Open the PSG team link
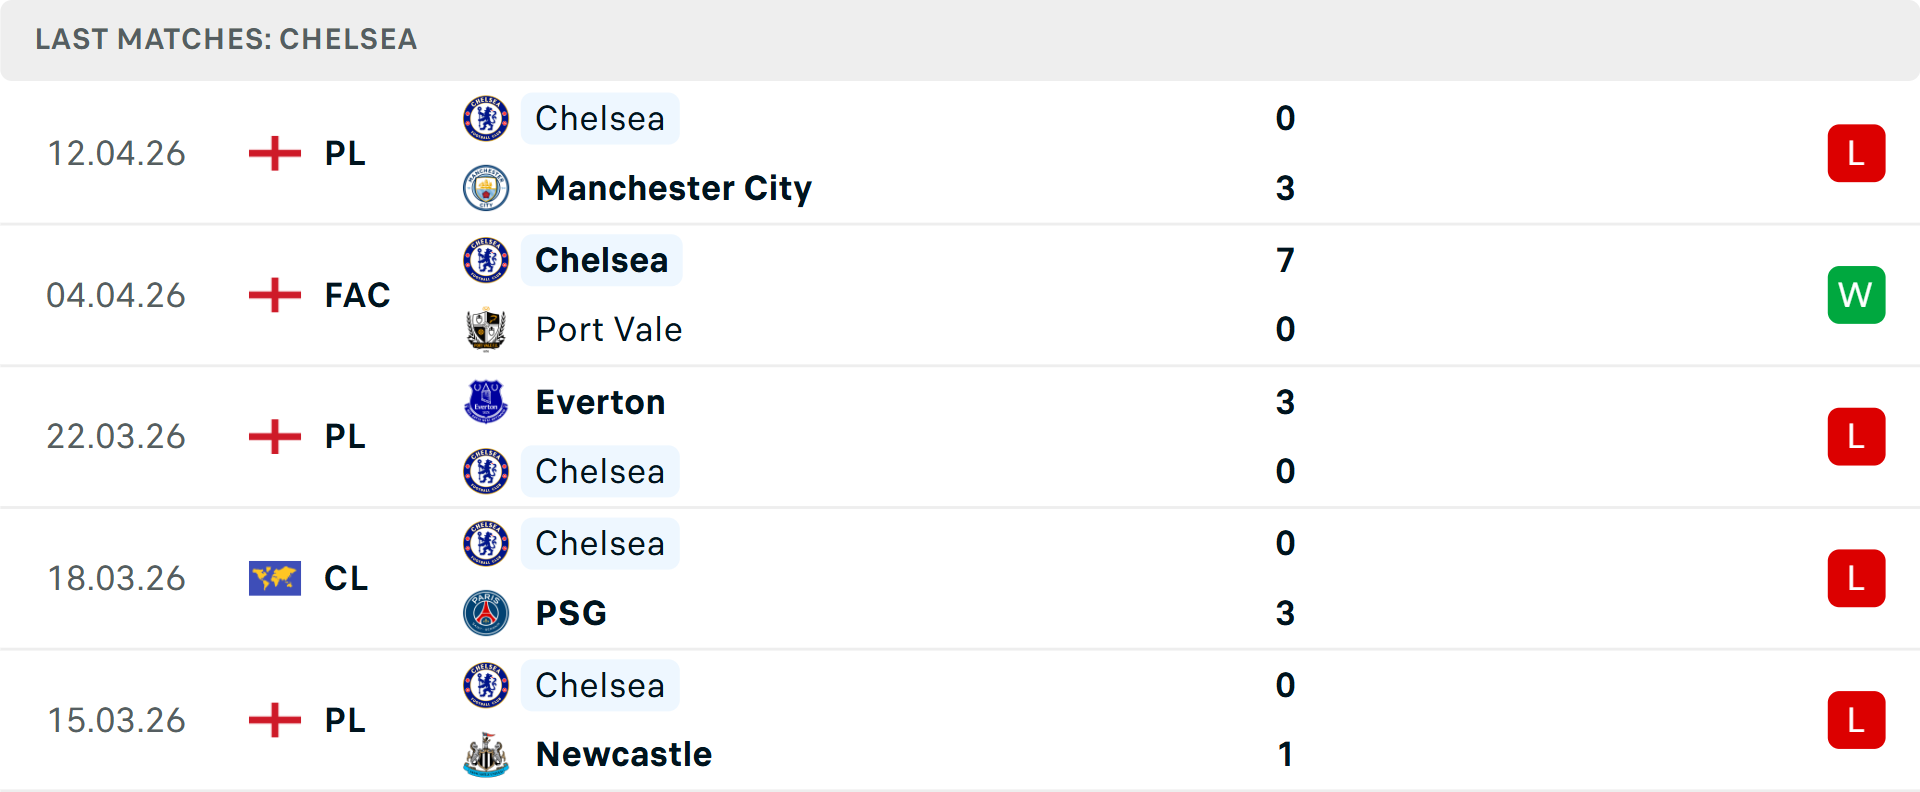 (x=571, y=613)
